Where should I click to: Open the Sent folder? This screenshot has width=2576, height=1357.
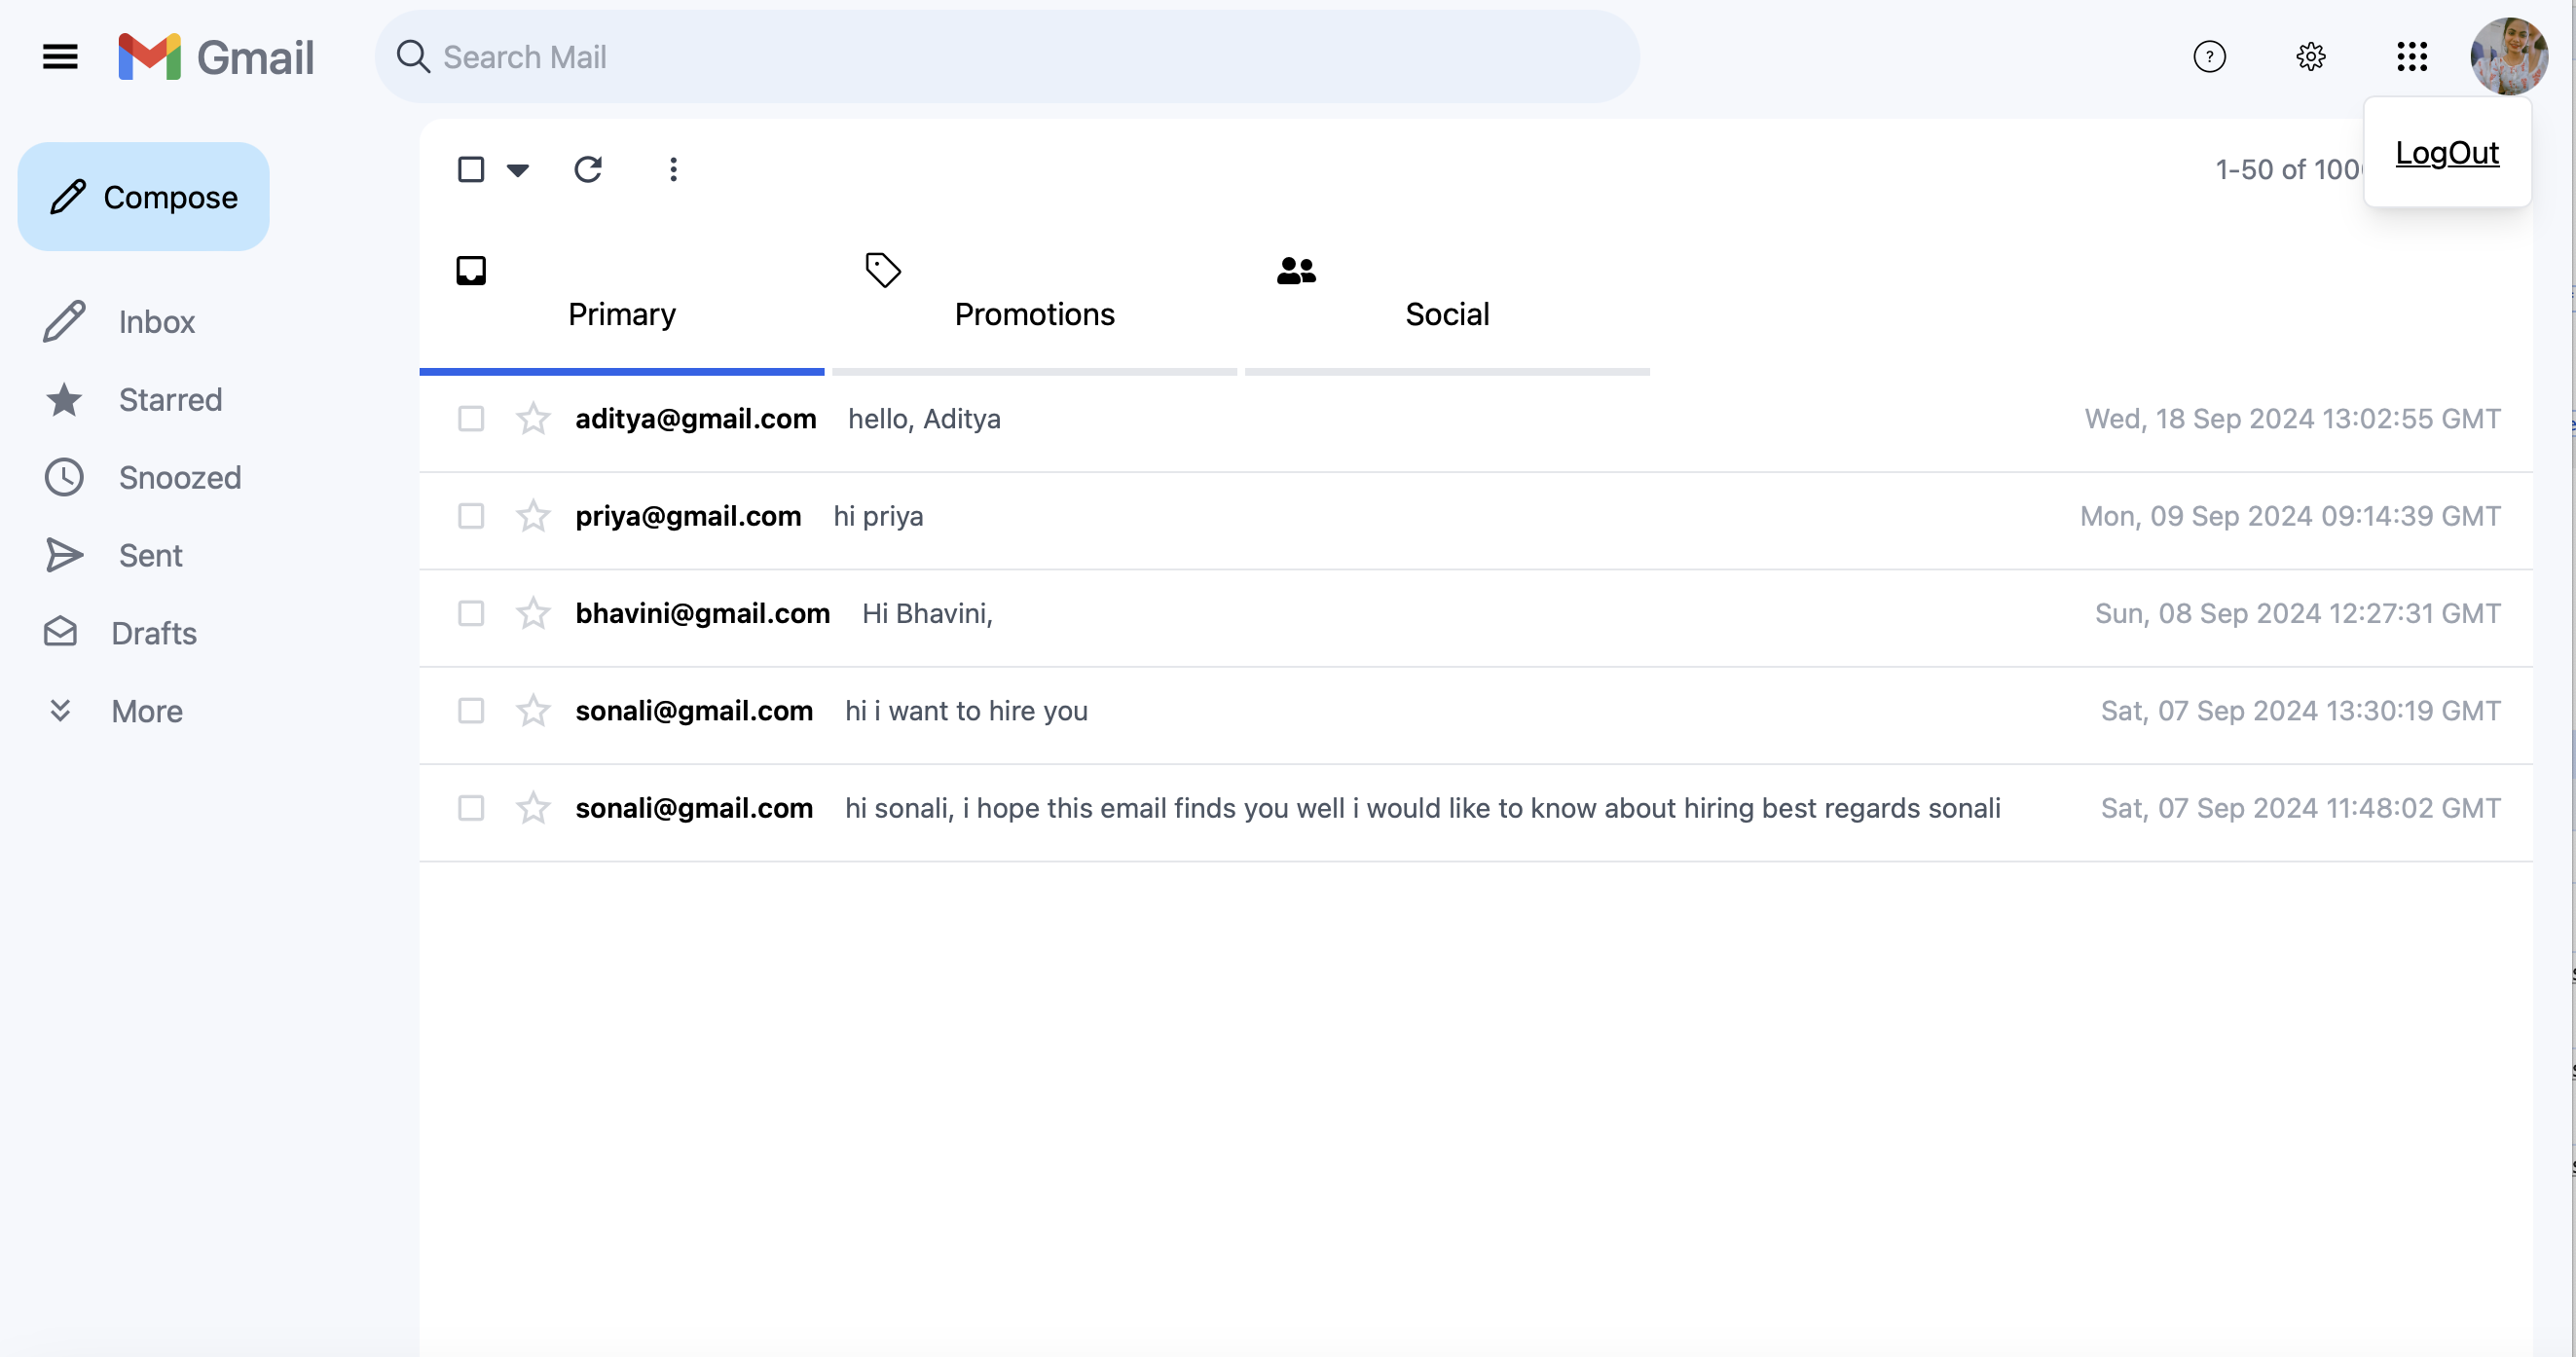pos(151,556)
